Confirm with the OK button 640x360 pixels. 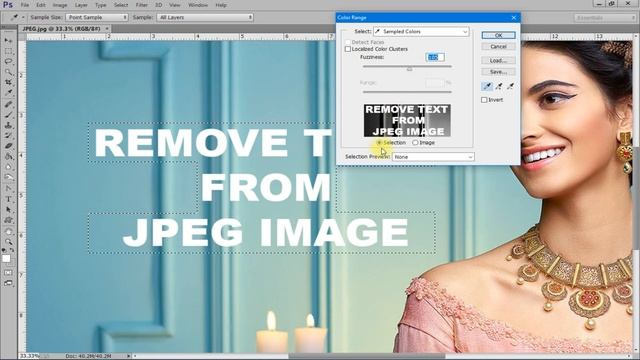(498, 36)
